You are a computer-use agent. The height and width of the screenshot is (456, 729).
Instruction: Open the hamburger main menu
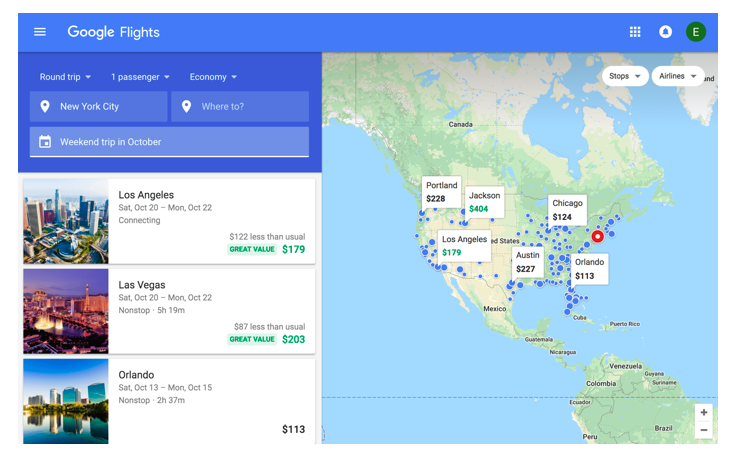coord(40,32)
